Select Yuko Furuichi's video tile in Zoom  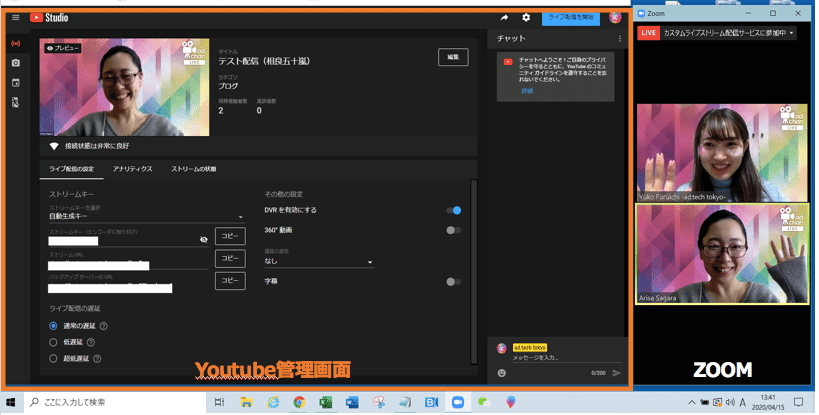point(722,153)
